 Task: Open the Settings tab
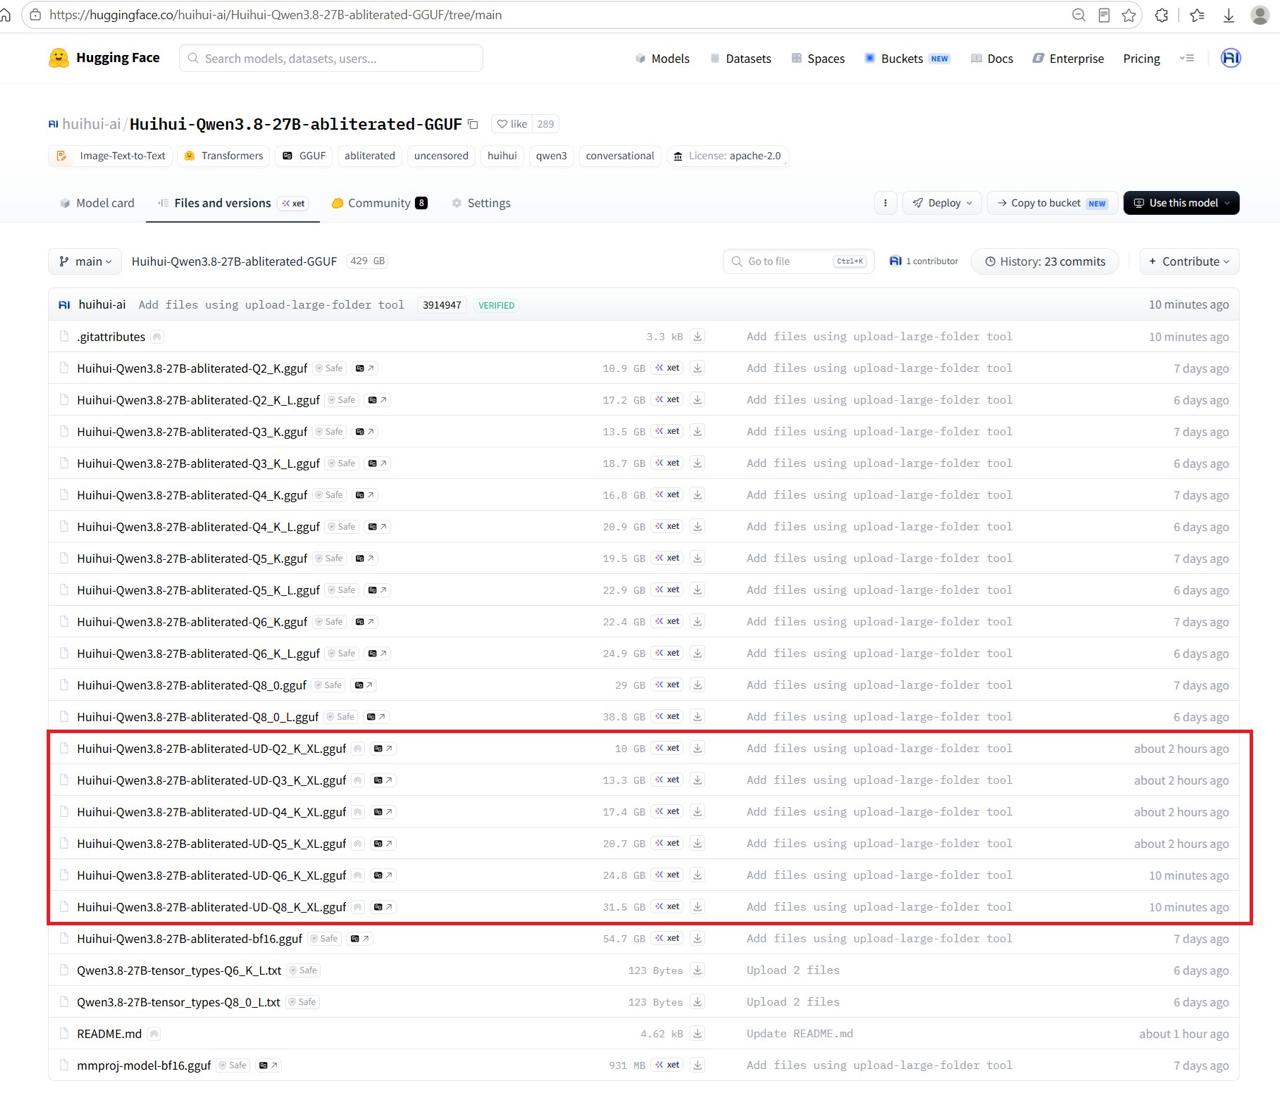[481, 203]
